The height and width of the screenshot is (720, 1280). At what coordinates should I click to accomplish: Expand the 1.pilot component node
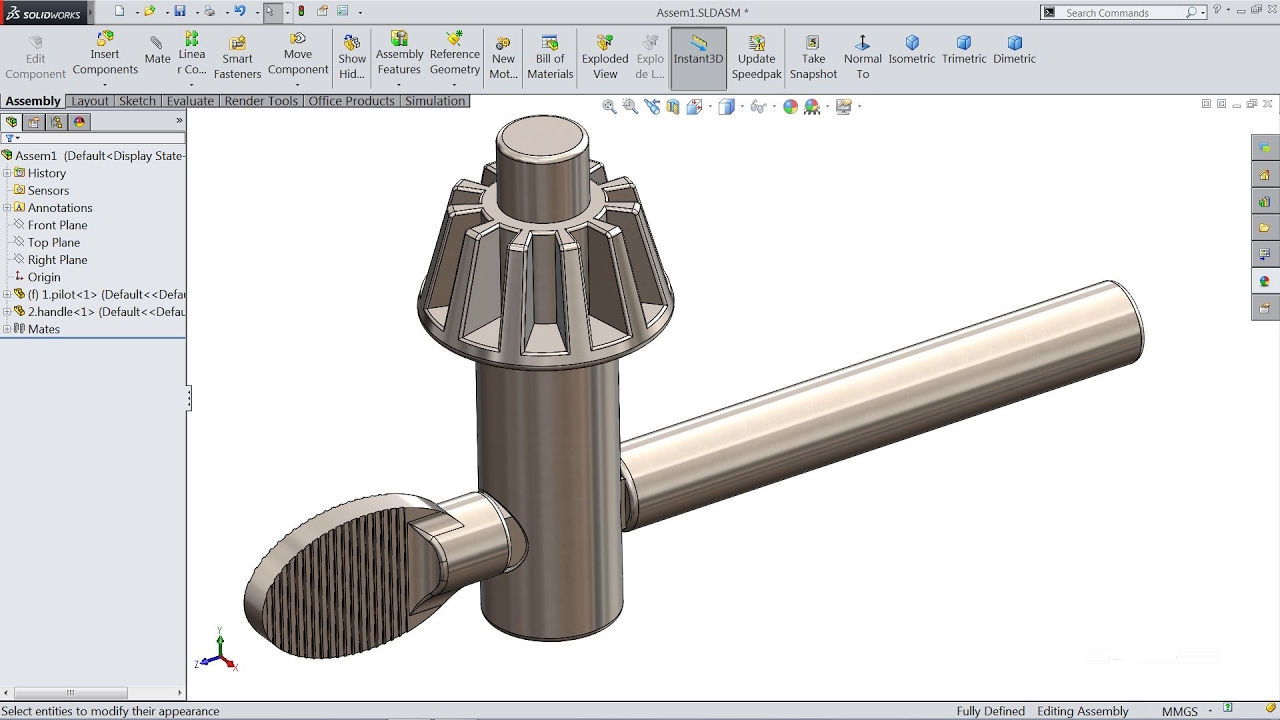point(8,294)
